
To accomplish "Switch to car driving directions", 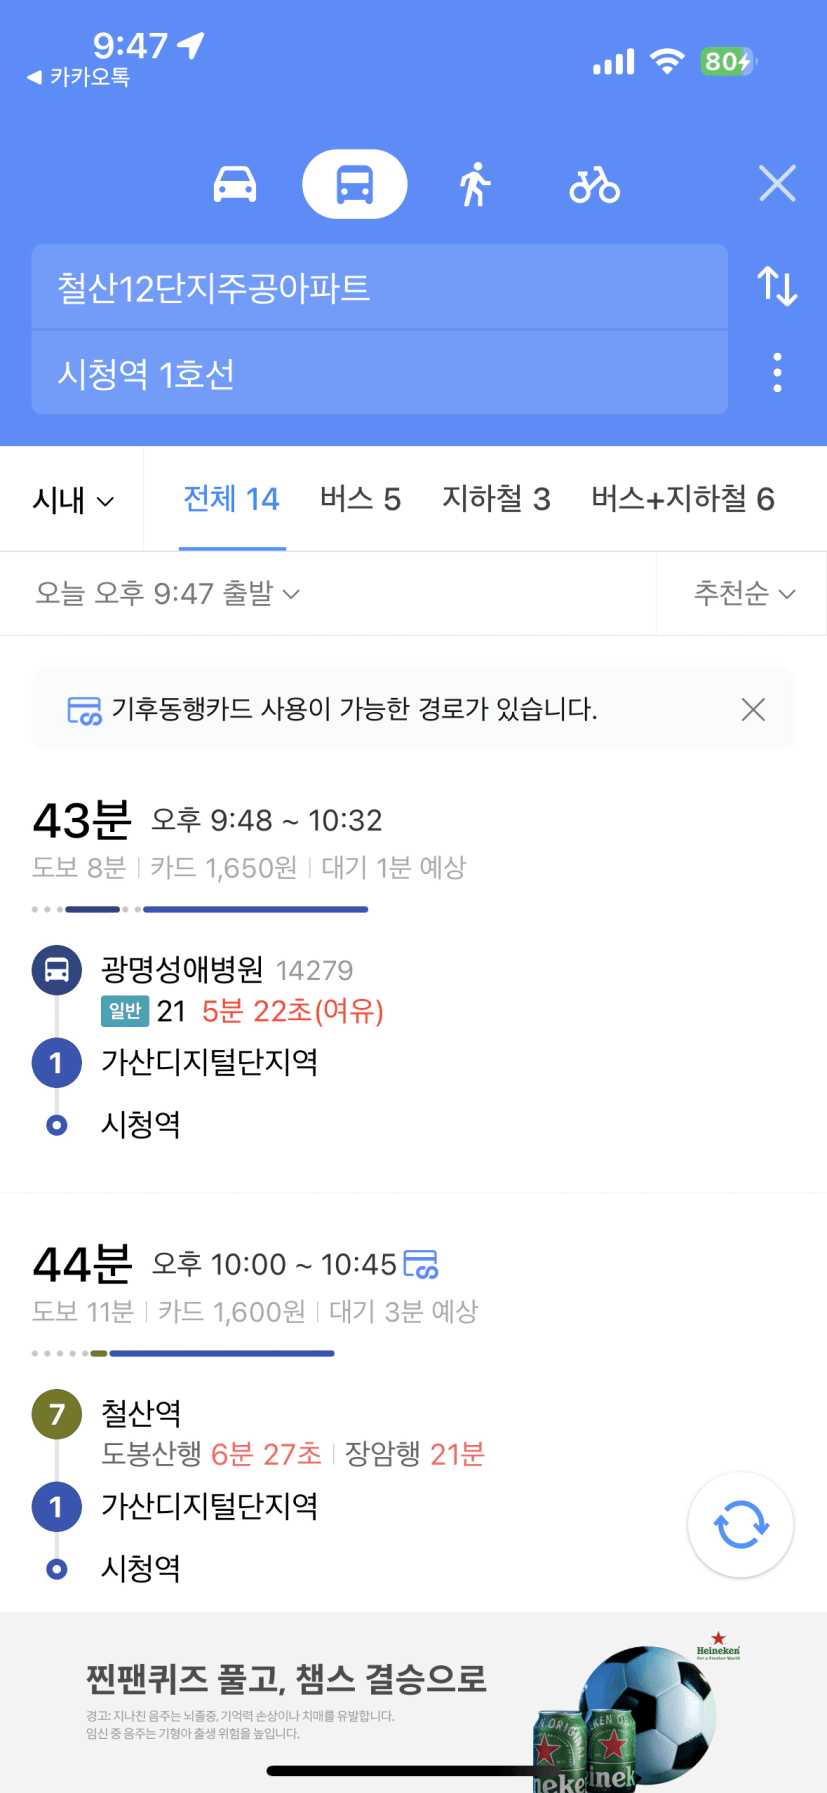I will click(x=235, y=185).
